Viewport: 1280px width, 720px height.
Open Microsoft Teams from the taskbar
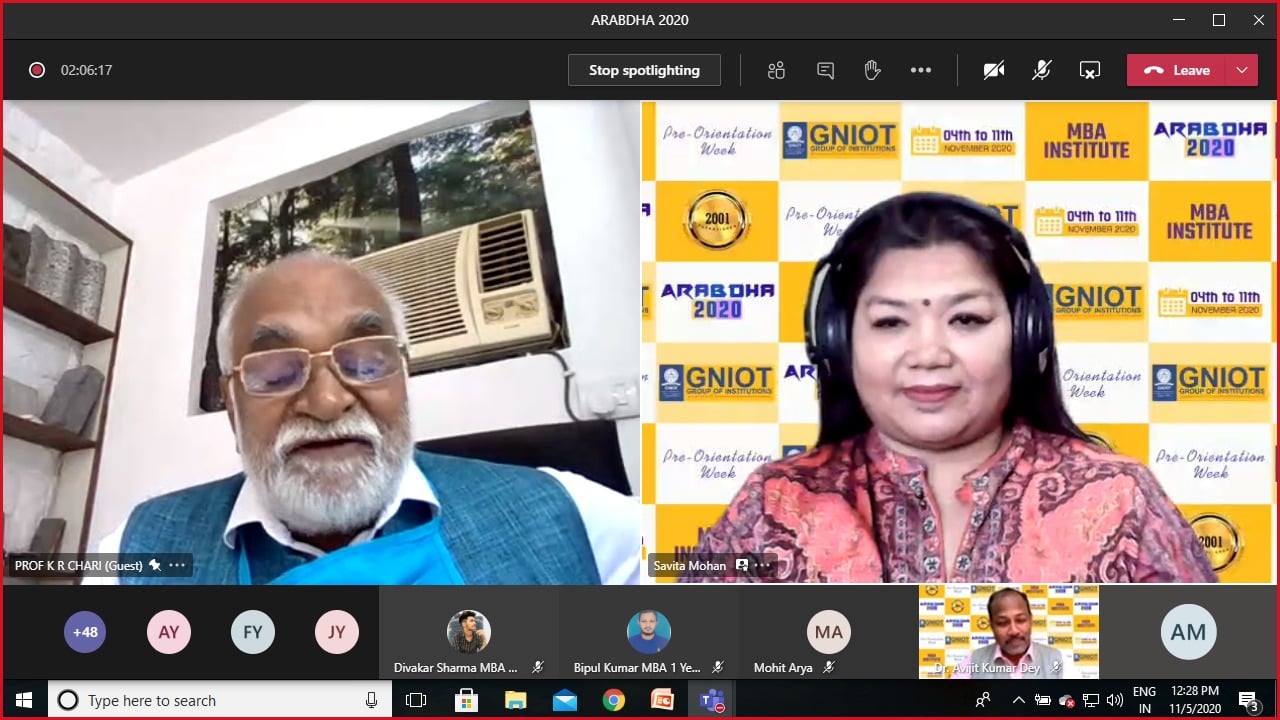[712, 700]
